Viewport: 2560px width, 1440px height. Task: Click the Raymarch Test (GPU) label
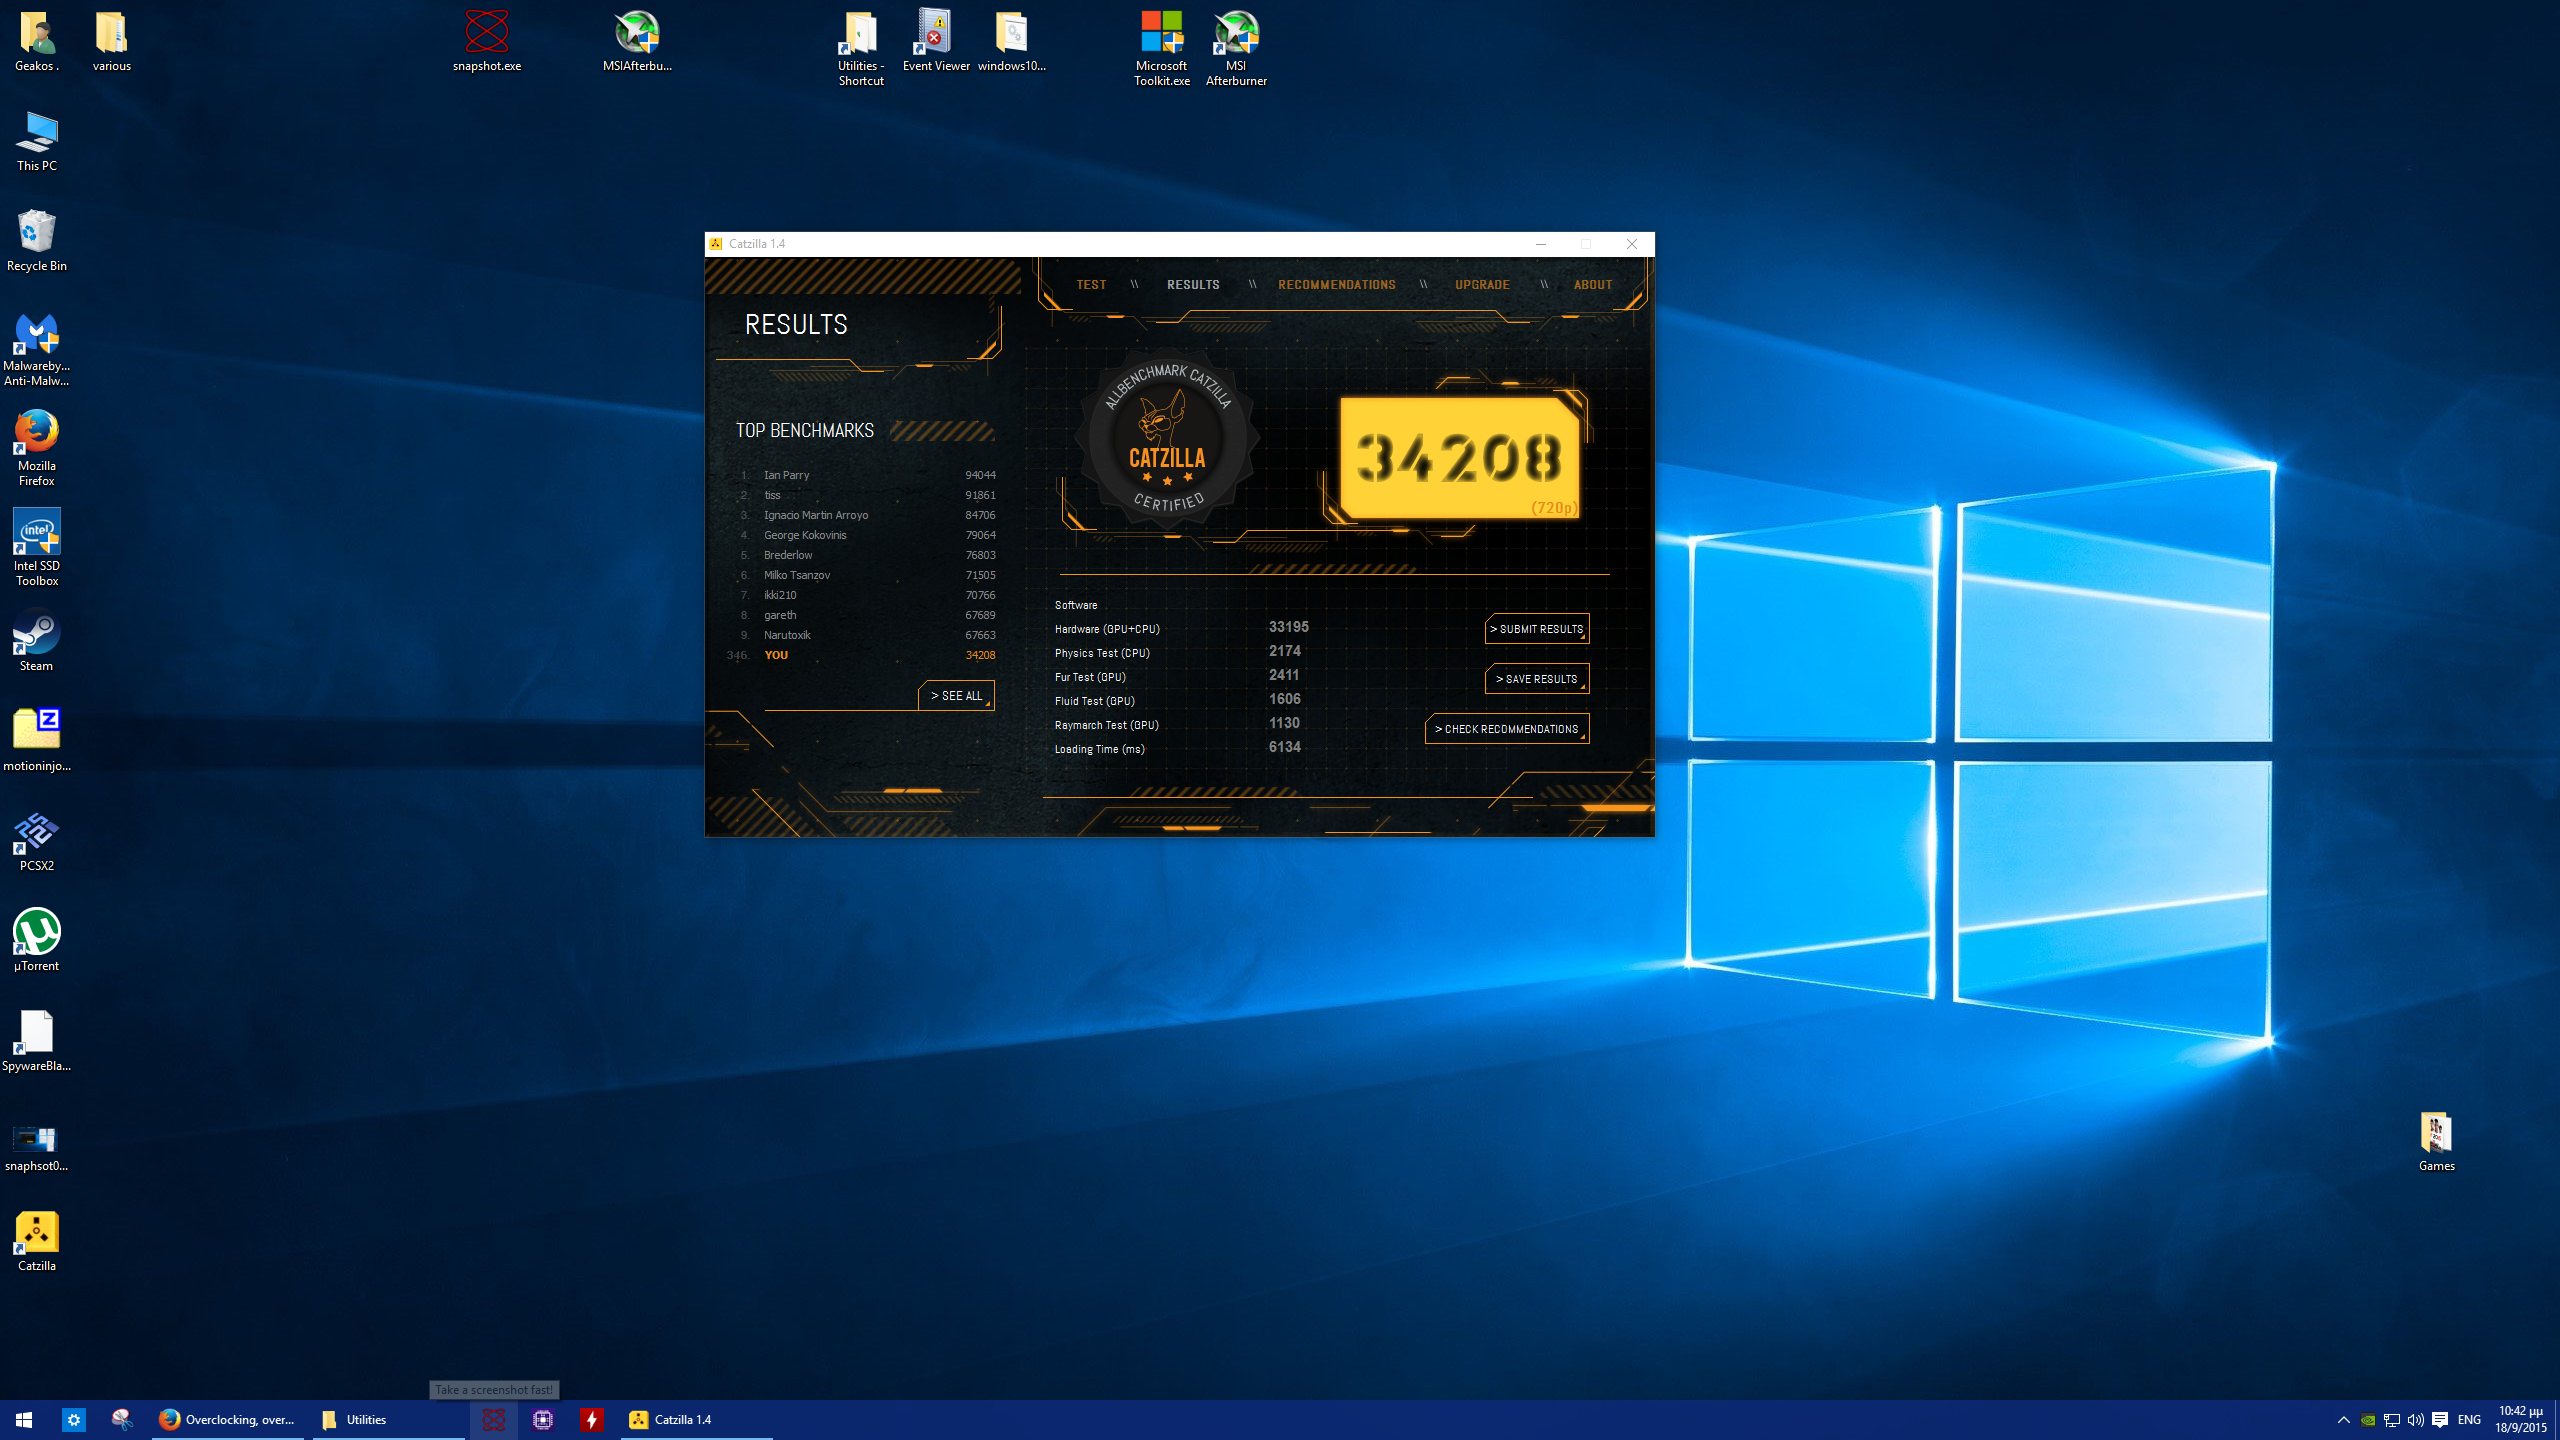pyautogui.click(x=1106, y=725)
